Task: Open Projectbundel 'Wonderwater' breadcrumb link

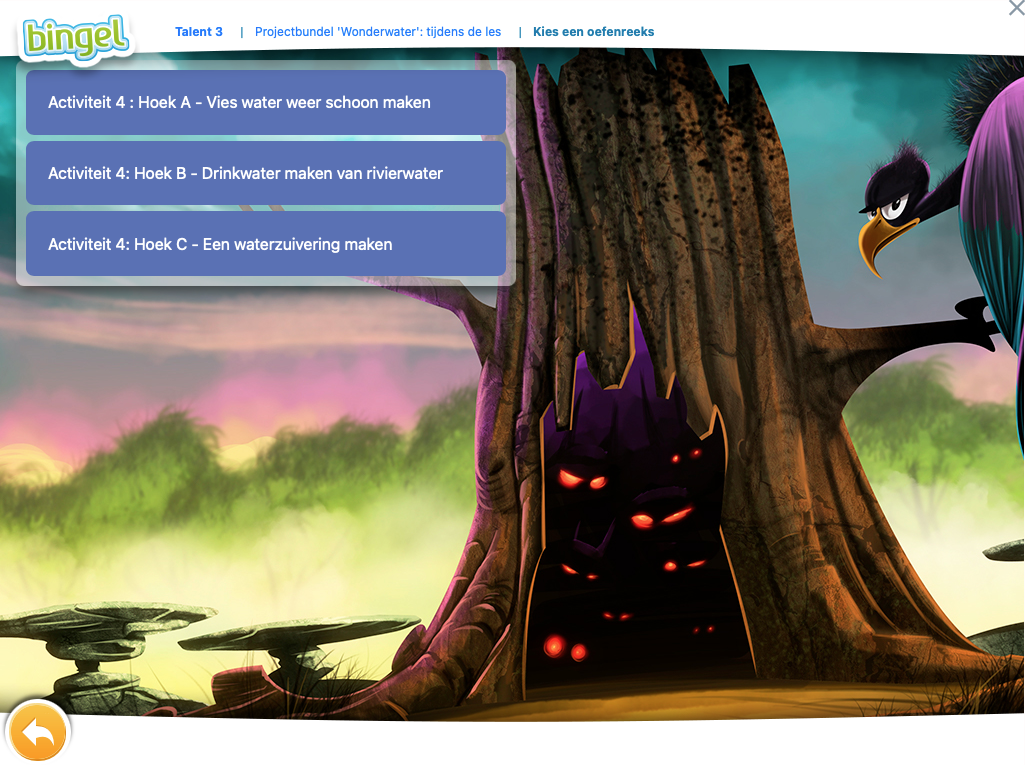Action: (x=378, y=31)
